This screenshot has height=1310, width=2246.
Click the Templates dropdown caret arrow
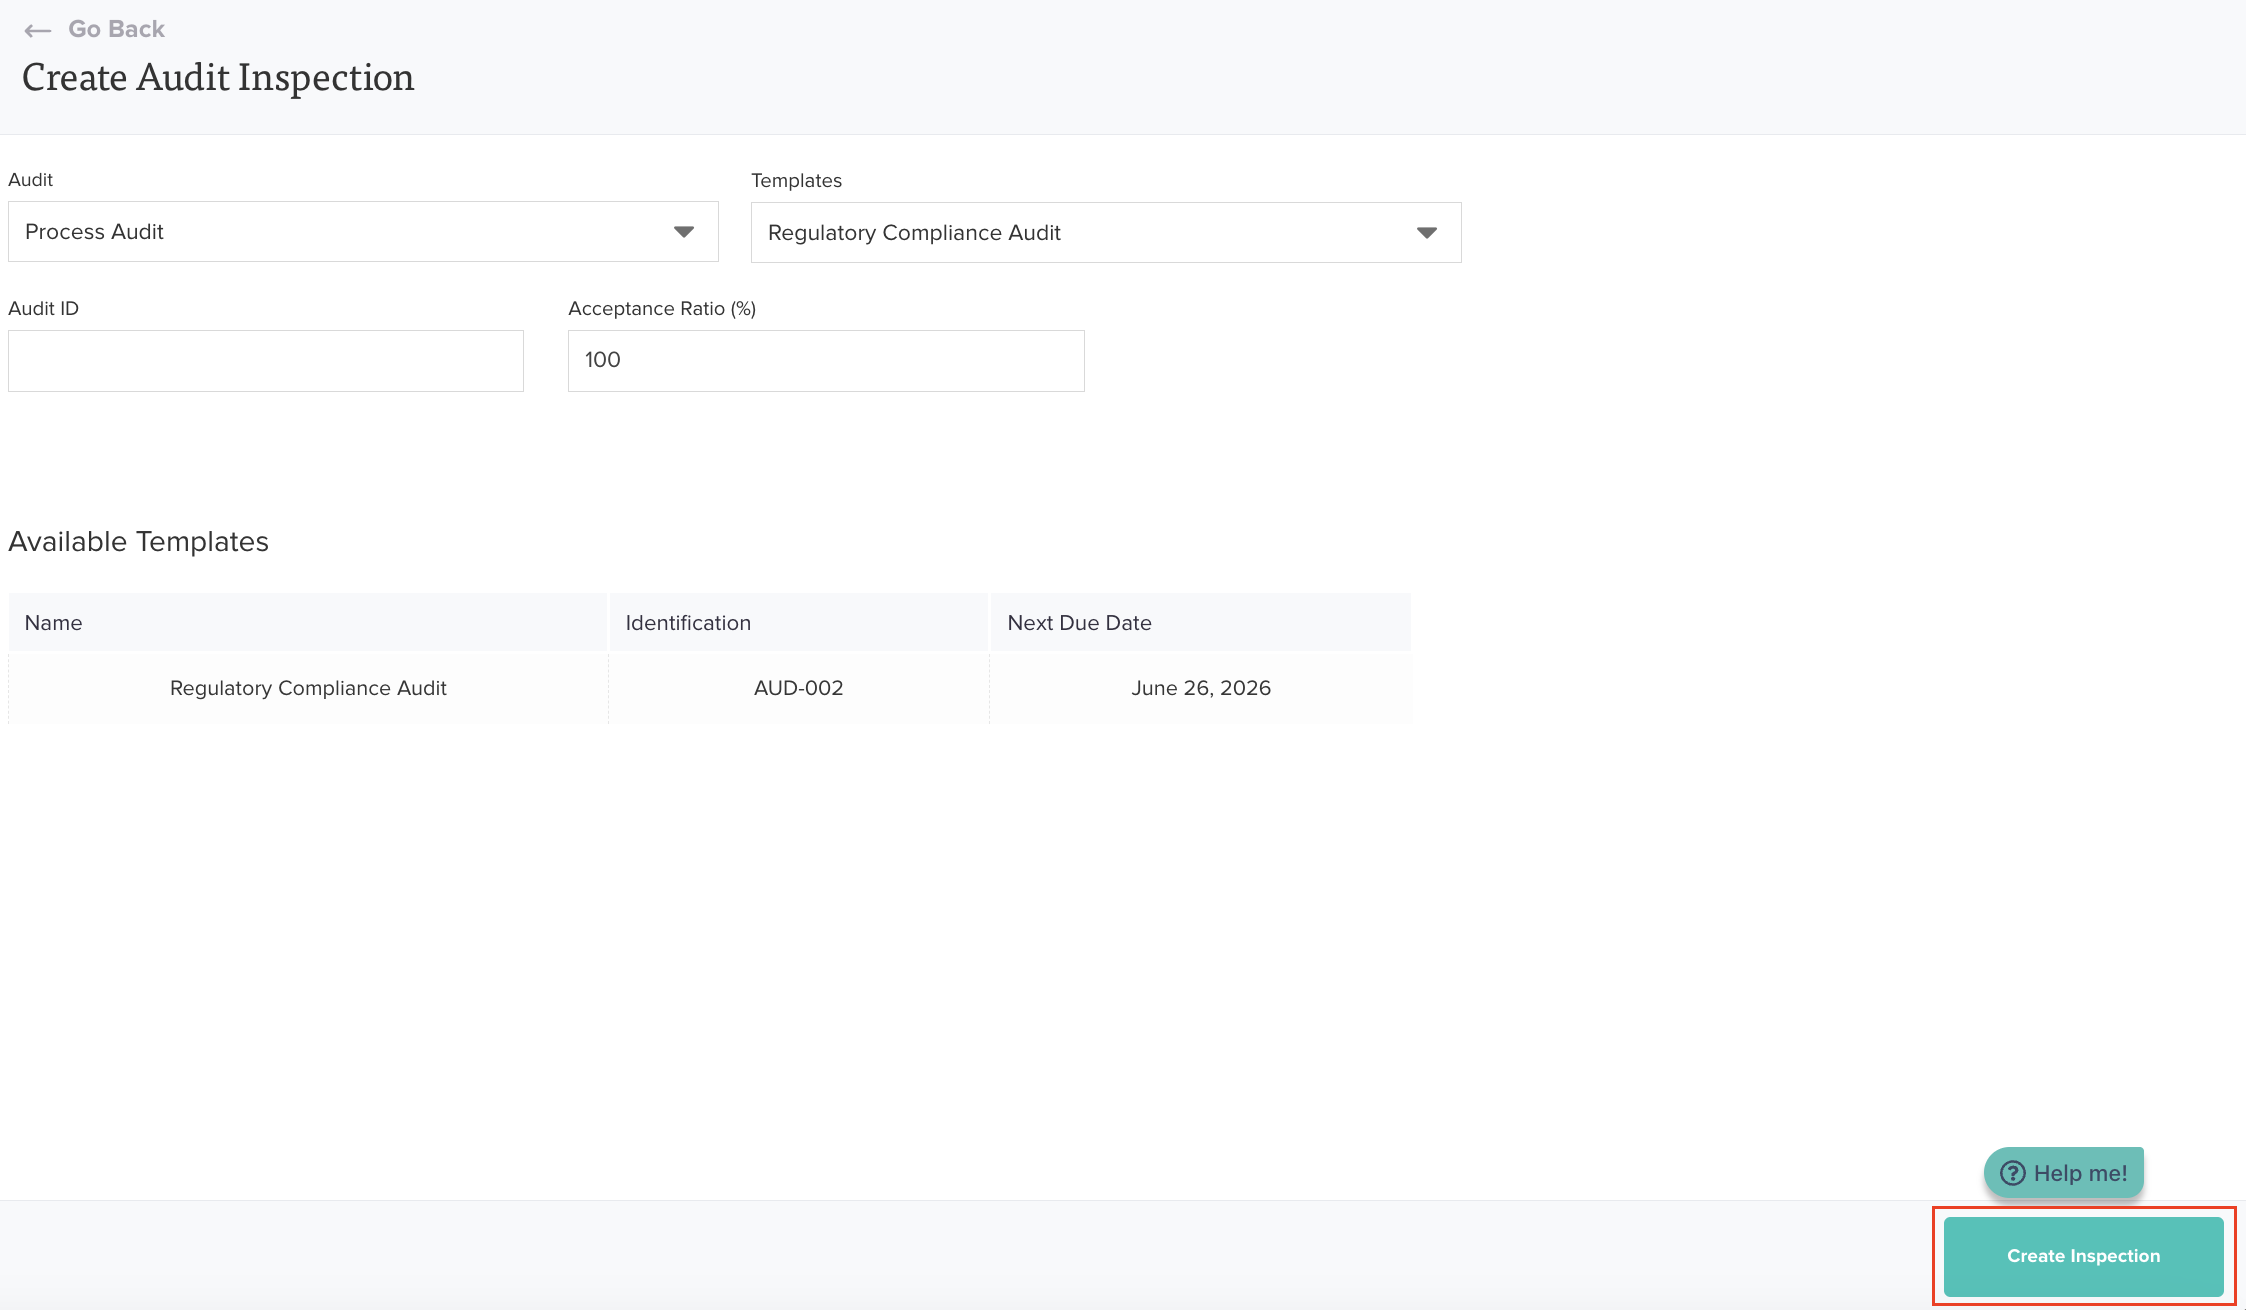(1427, 233)
